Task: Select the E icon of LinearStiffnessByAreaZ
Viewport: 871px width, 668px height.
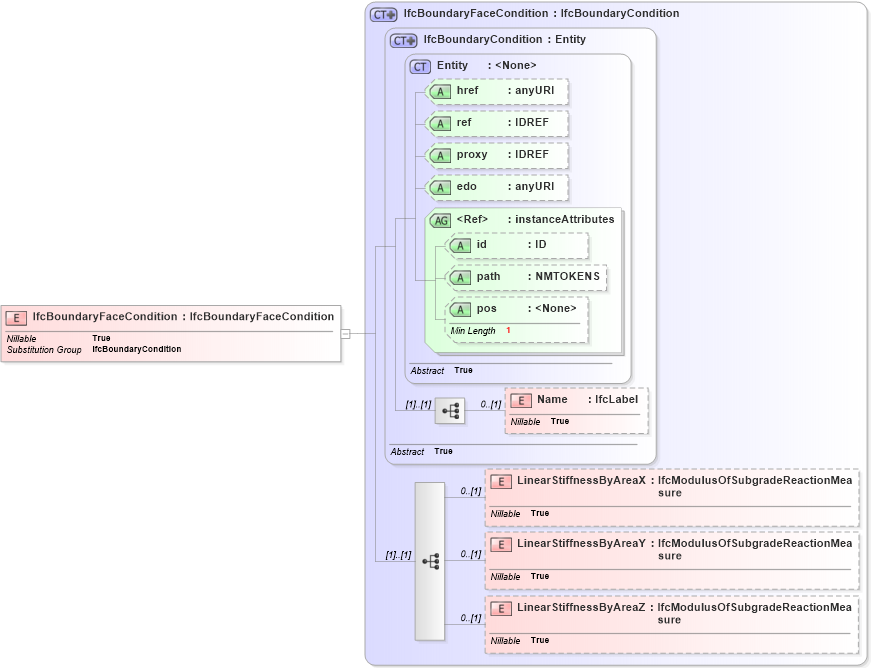Action: coord(500,607)
